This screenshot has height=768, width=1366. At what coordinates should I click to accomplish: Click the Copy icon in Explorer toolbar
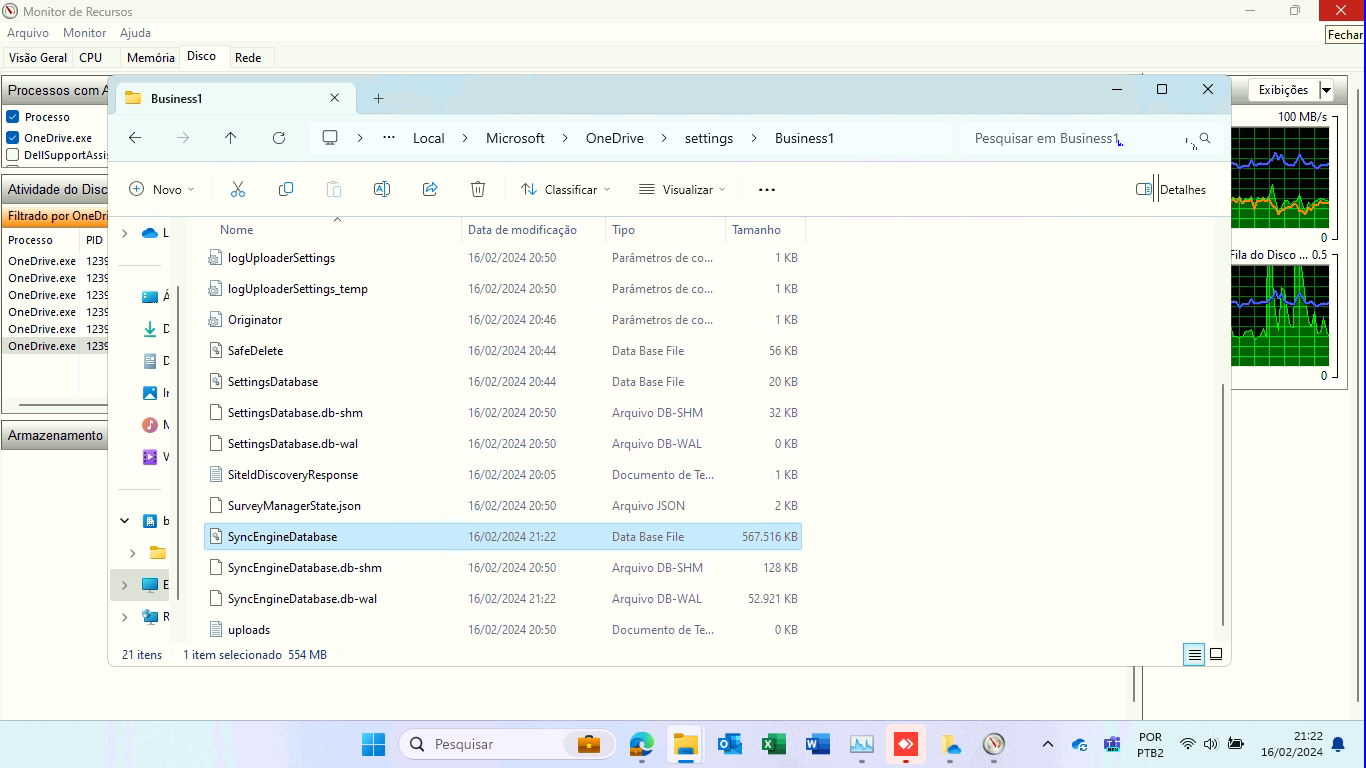[286, 189]
